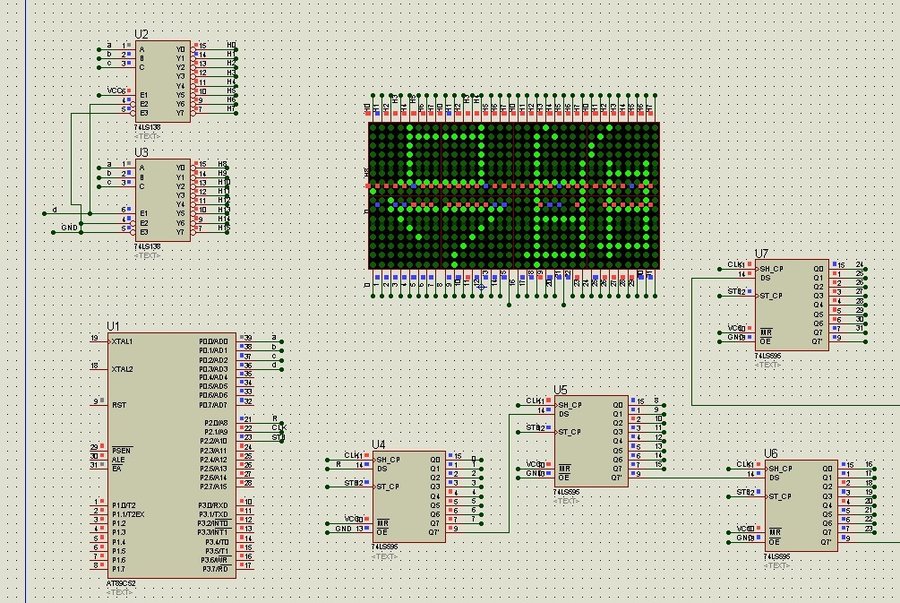Image resolution: width=900 pixels, height=603 pixels.
Task: Select the U3 74LS138 decoder component
Action: (162, 198)
